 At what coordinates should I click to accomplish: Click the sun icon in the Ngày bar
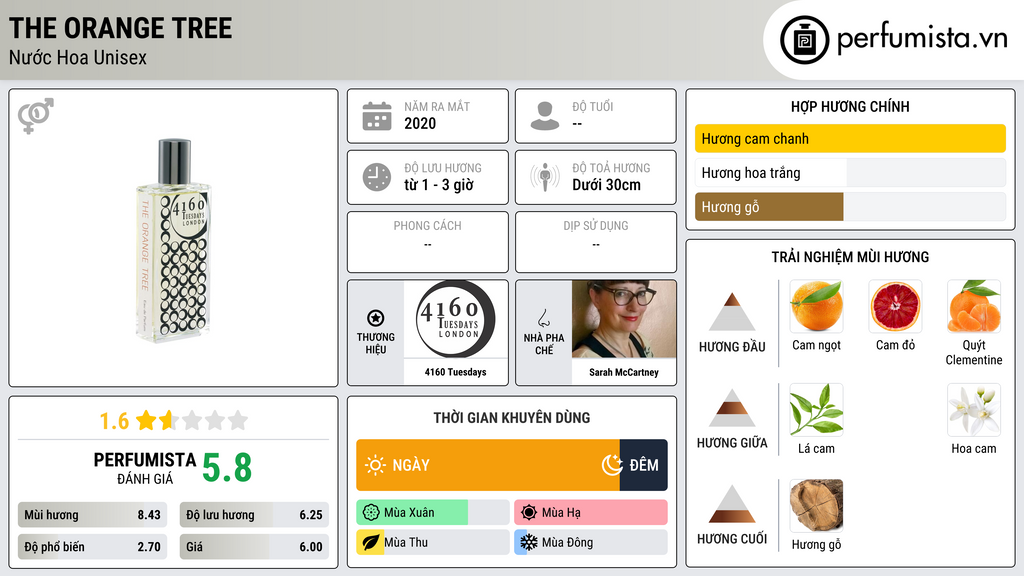376,465
